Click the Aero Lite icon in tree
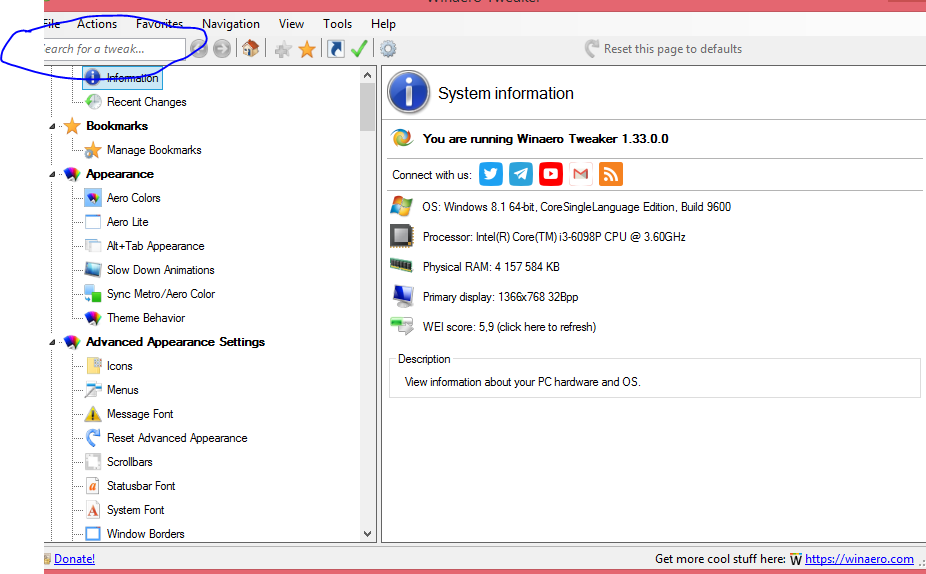 click(93, 222)
